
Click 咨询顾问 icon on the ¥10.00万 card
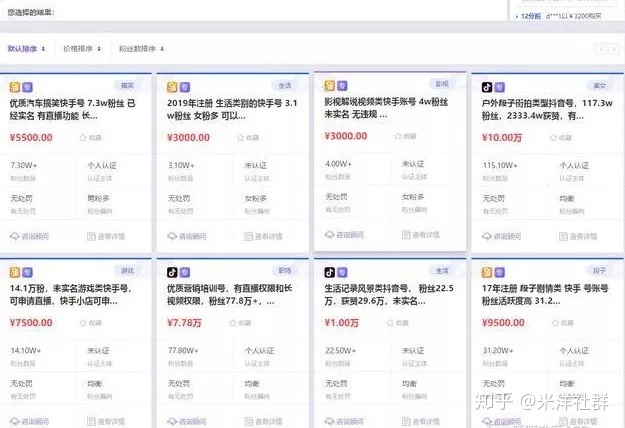487,236
